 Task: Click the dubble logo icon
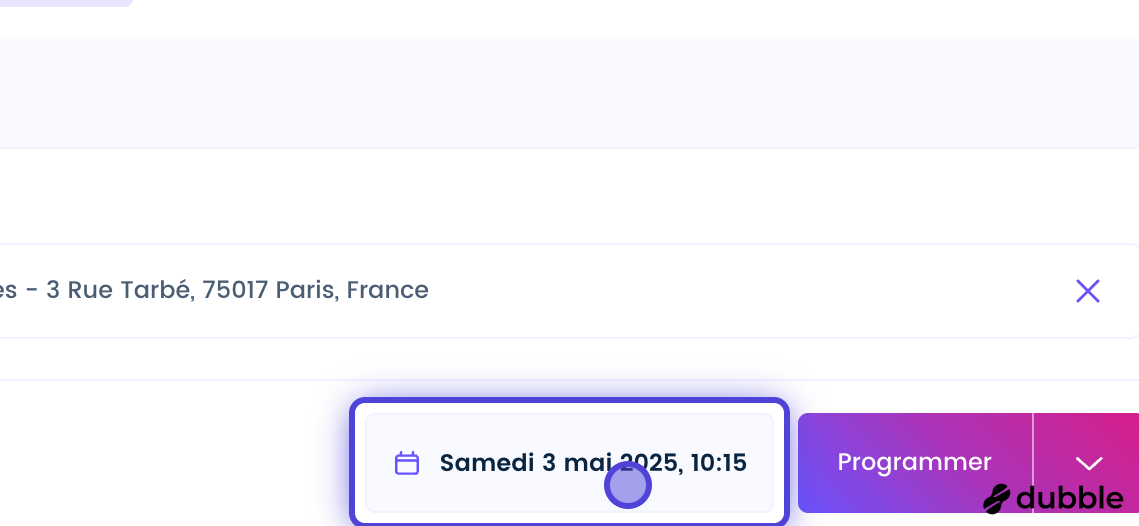[x=997, y=498]
